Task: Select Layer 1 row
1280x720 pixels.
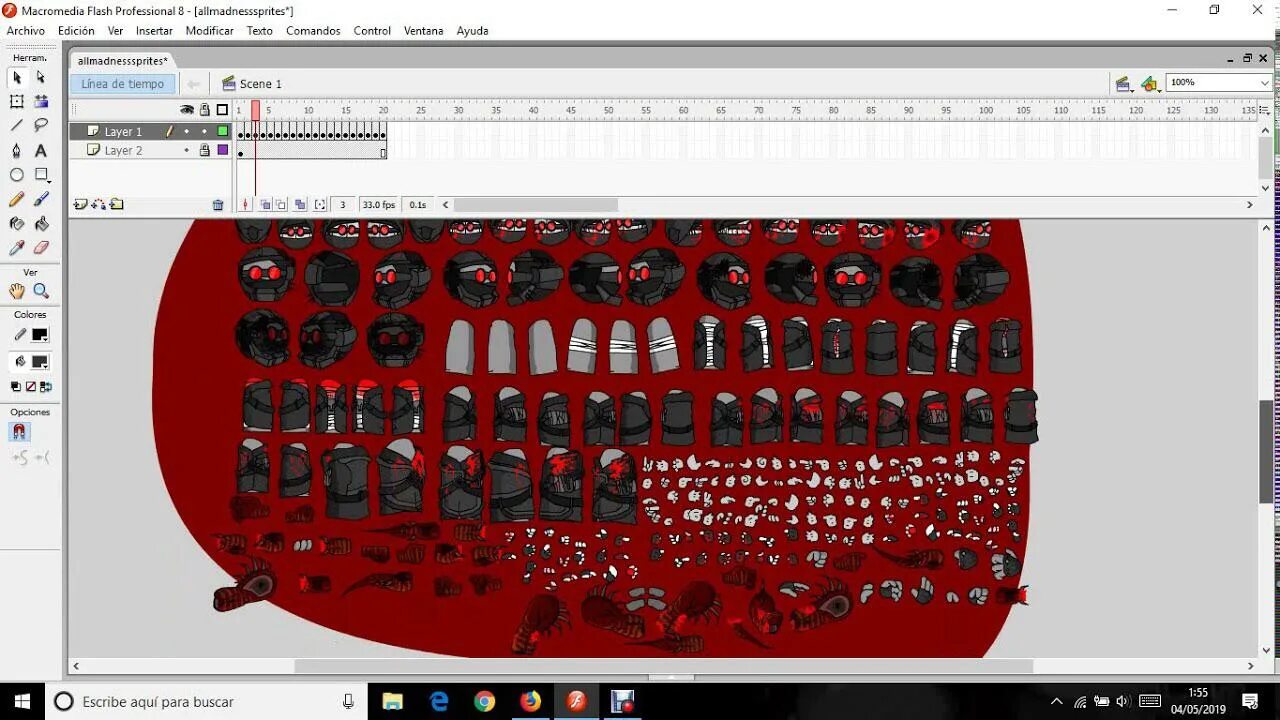Action: point(151,131)
